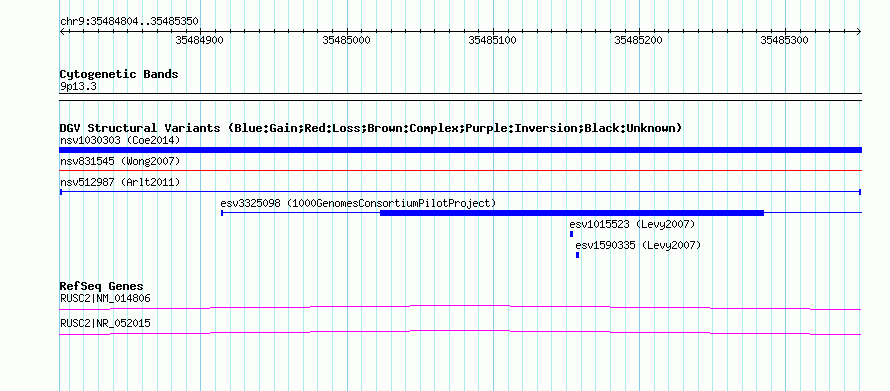The height and width of the screenshot is (391, 890).
Task: Select the thick esv3325098 blue segment
Action: click(572, 213)
